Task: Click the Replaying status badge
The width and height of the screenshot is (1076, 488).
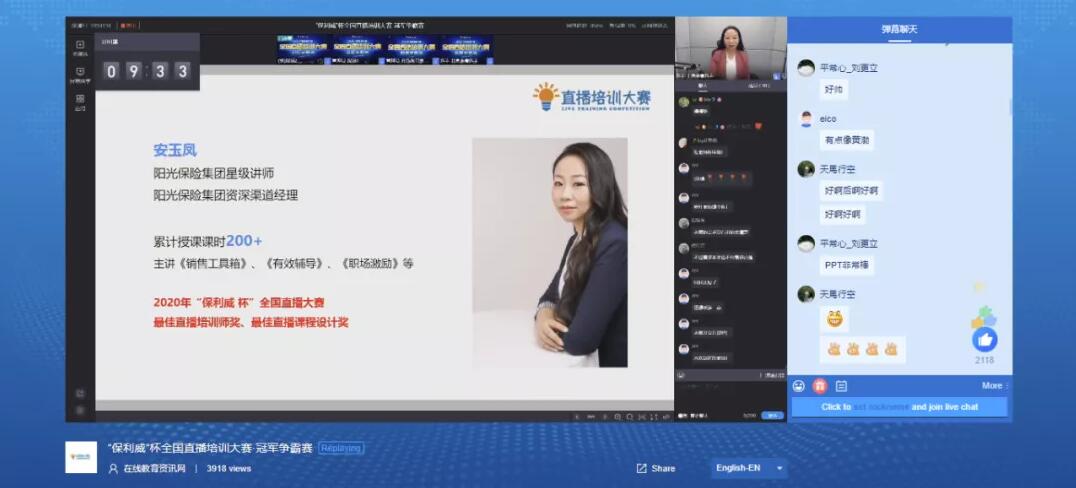Action: tap(341, 449)
